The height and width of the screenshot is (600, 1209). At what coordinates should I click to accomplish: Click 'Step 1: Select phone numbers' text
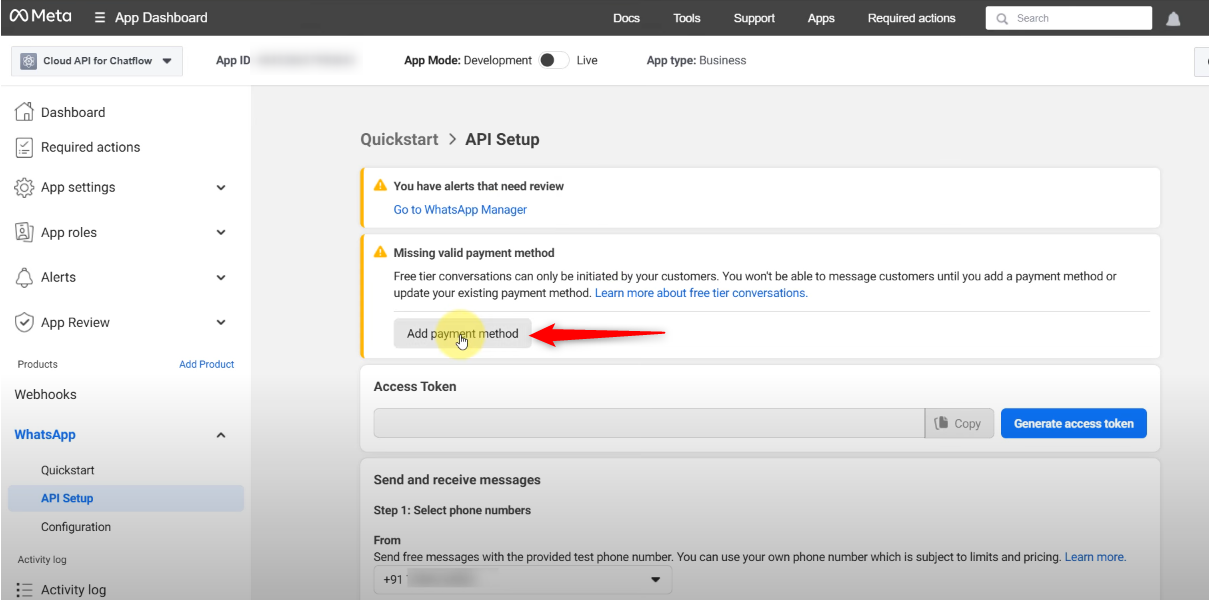coord(452,510)
